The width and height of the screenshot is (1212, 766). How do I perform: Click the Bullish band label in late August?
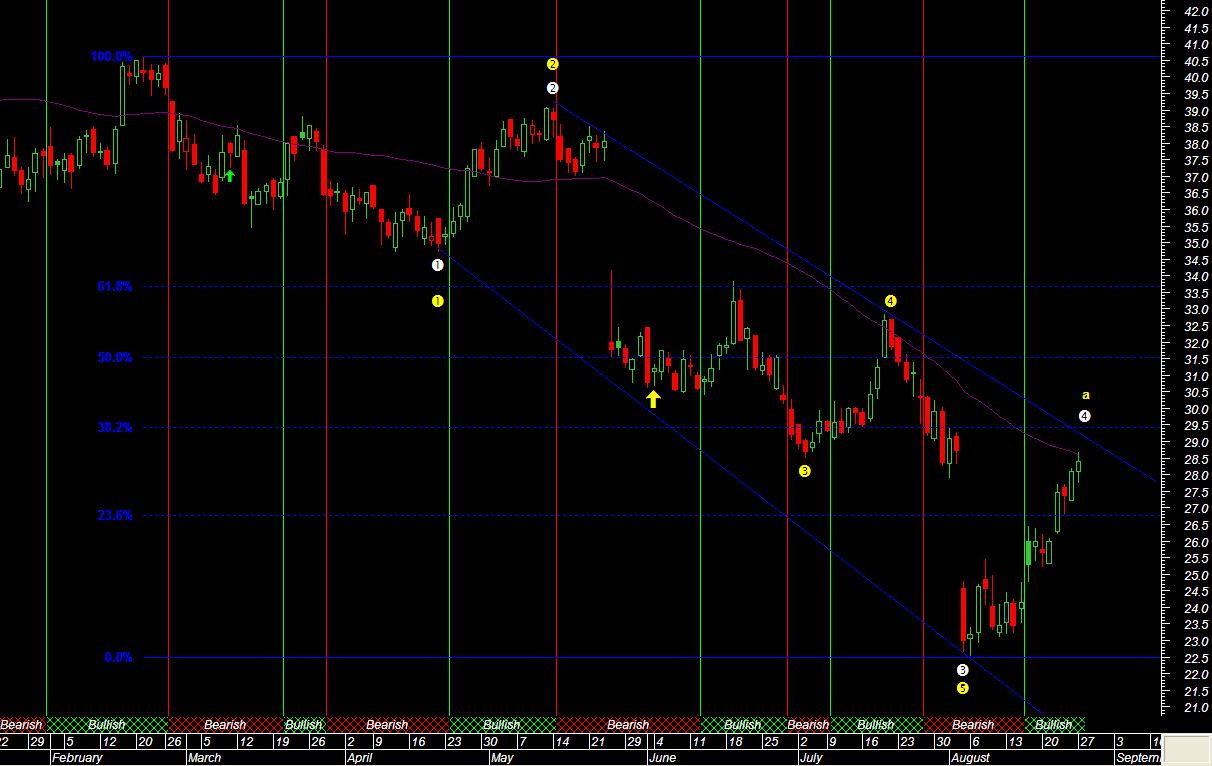[x=1054, y=725]
